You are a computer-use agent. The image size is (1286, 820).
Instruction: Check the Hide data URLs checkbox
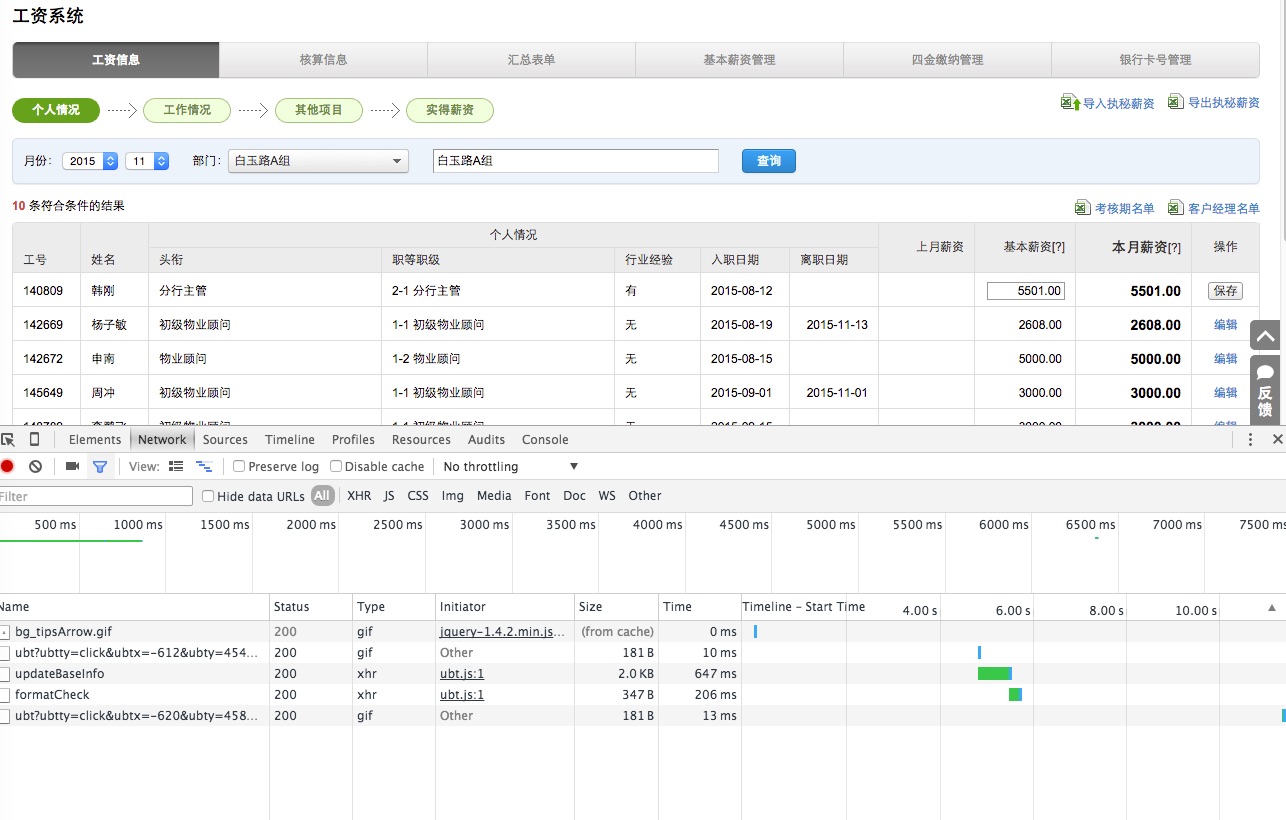click(208, 496)
